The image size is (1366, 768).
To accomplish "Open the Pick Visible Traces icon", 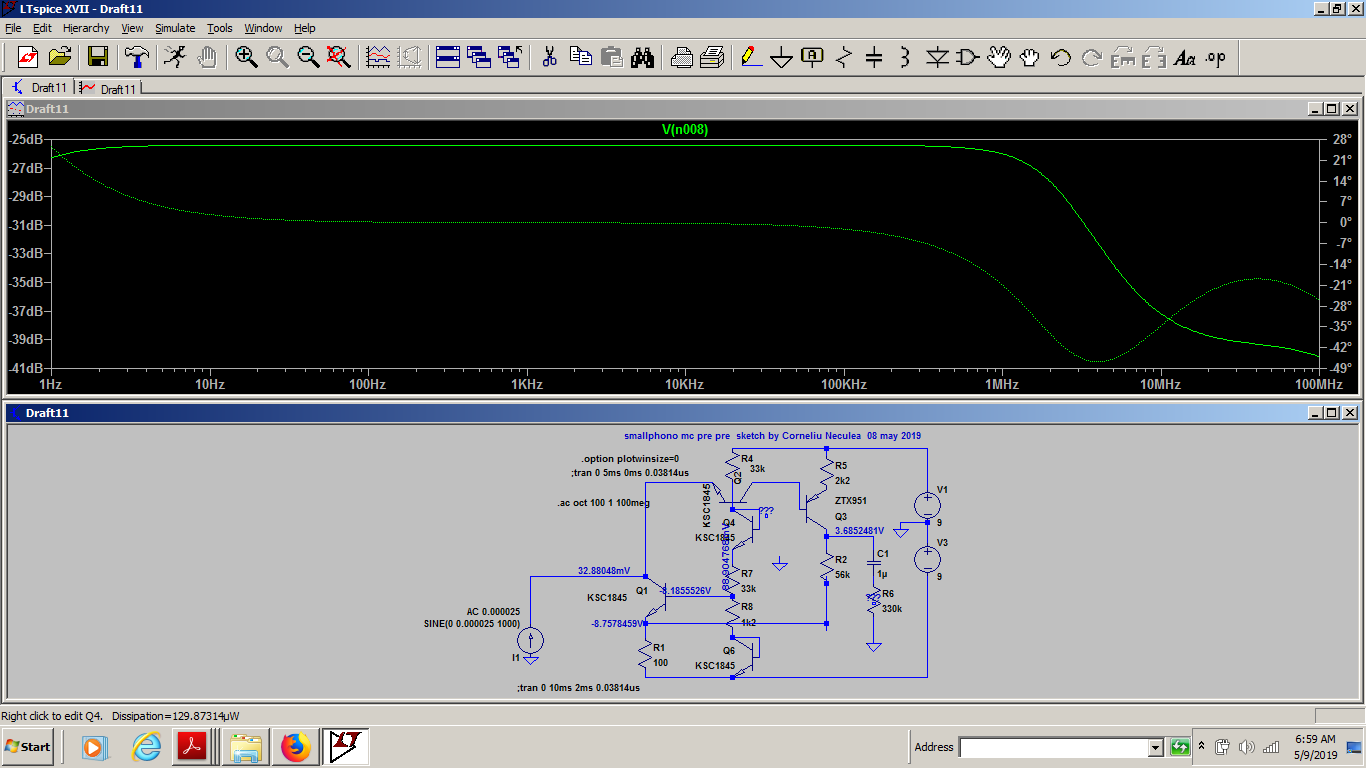I will tap(378, 57).
